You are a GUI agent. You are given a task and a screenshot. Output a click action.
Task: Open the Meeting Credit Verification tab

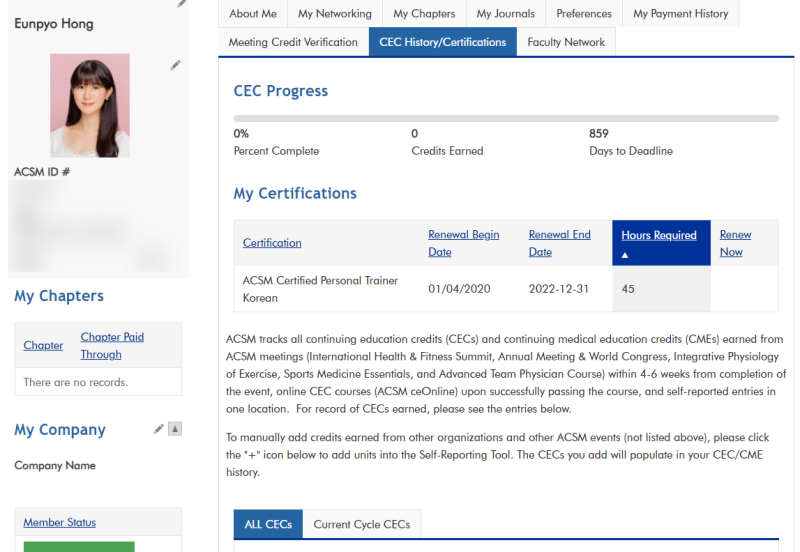point(293,42)
